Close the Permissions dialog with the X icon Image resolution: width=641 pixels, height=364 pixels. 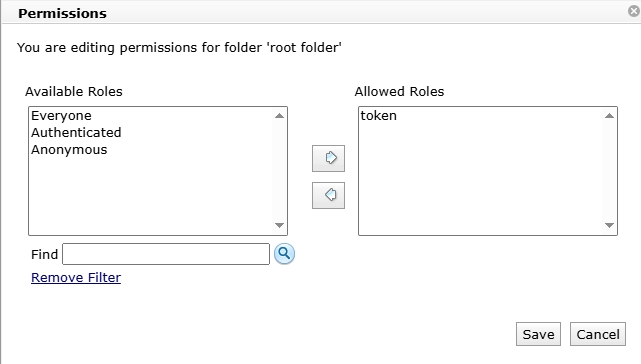coord(634,11)
